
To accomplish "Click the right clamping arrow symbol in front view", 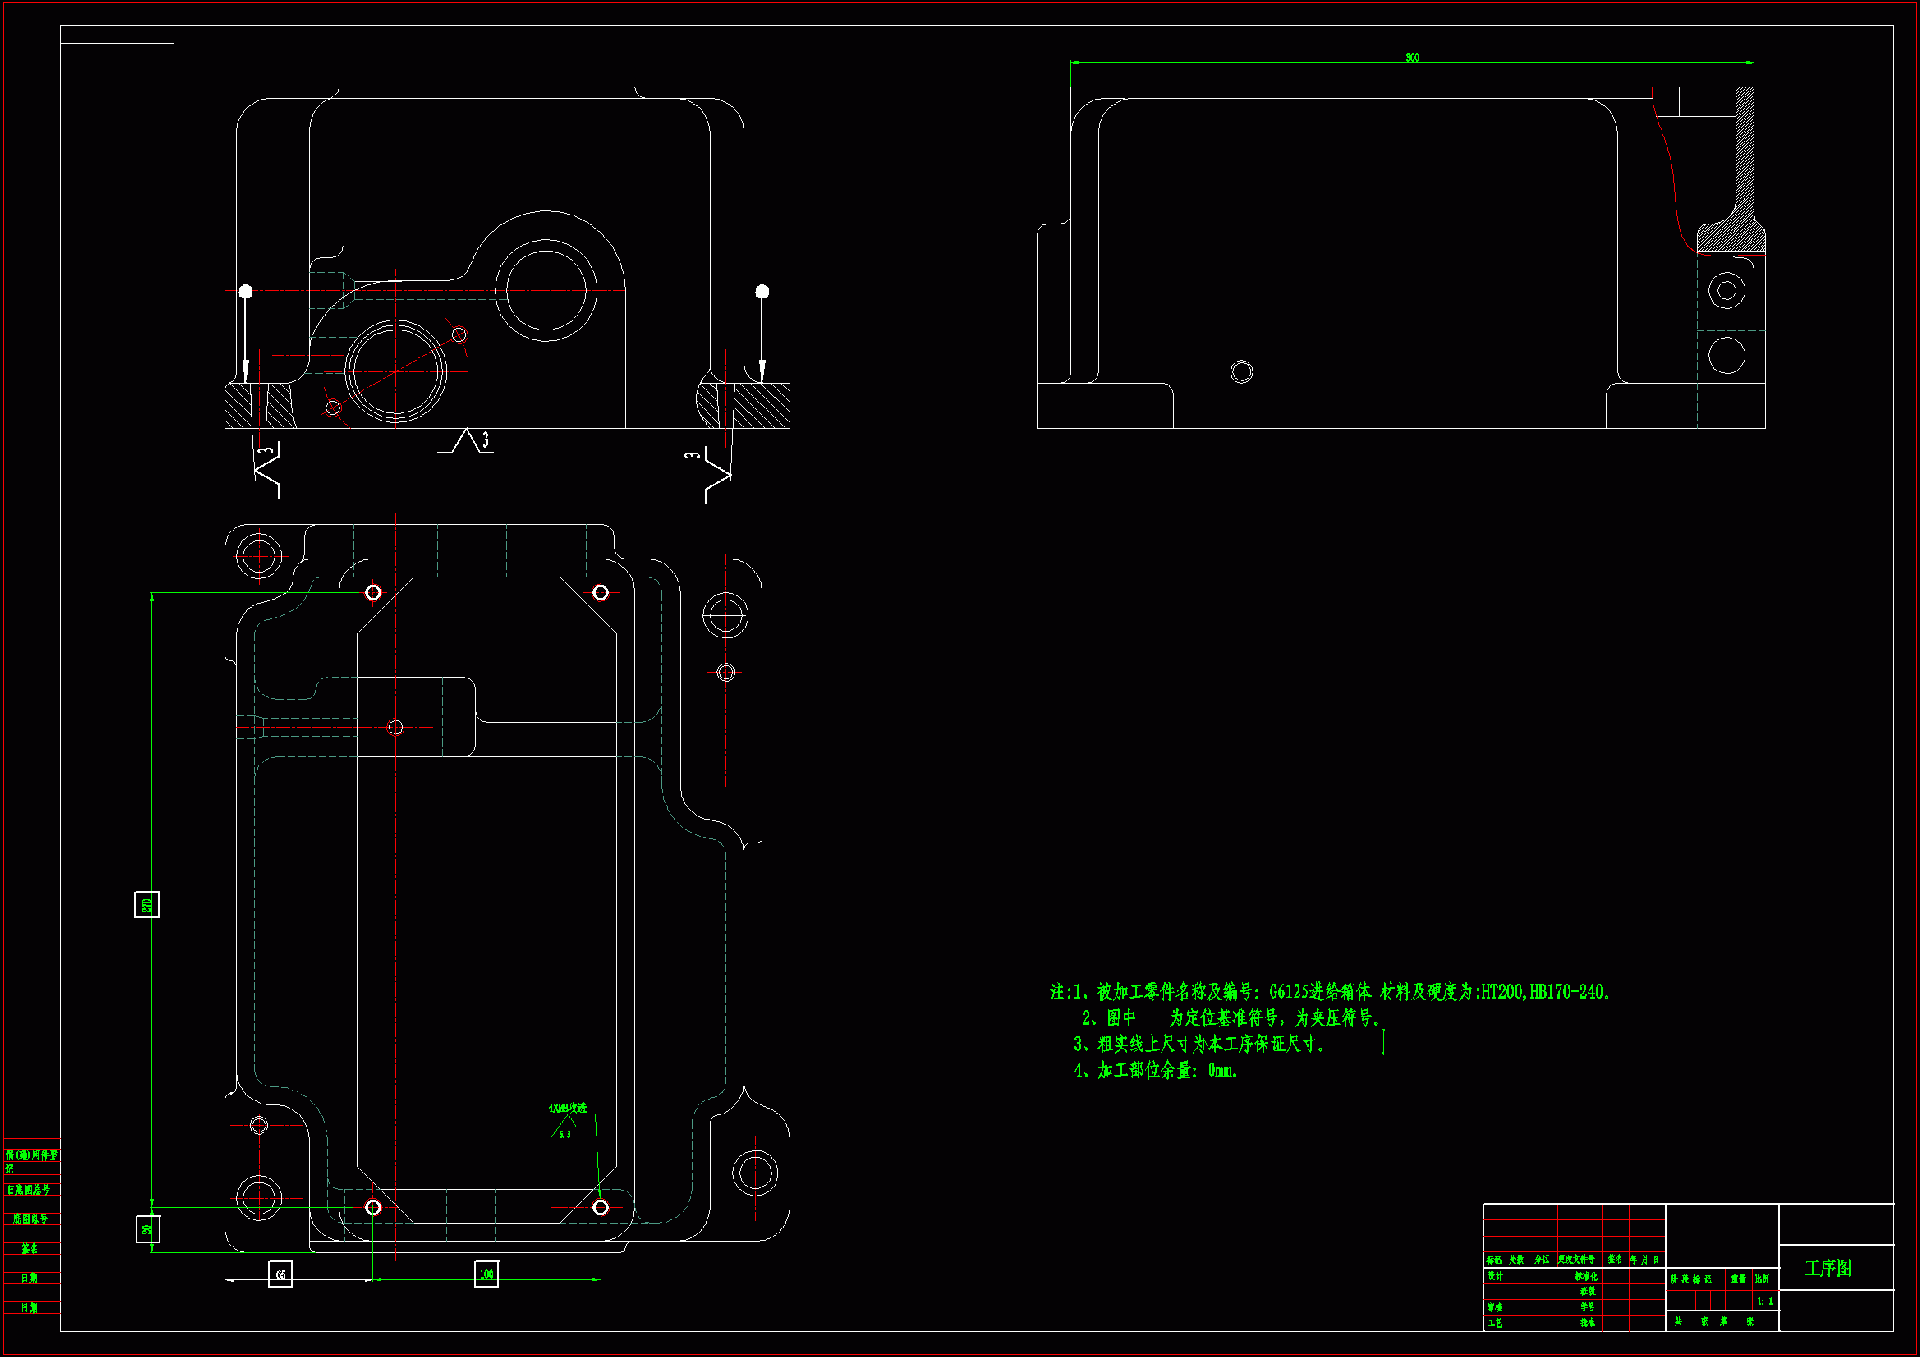I will pyautogui.click(x=762, y=335).
